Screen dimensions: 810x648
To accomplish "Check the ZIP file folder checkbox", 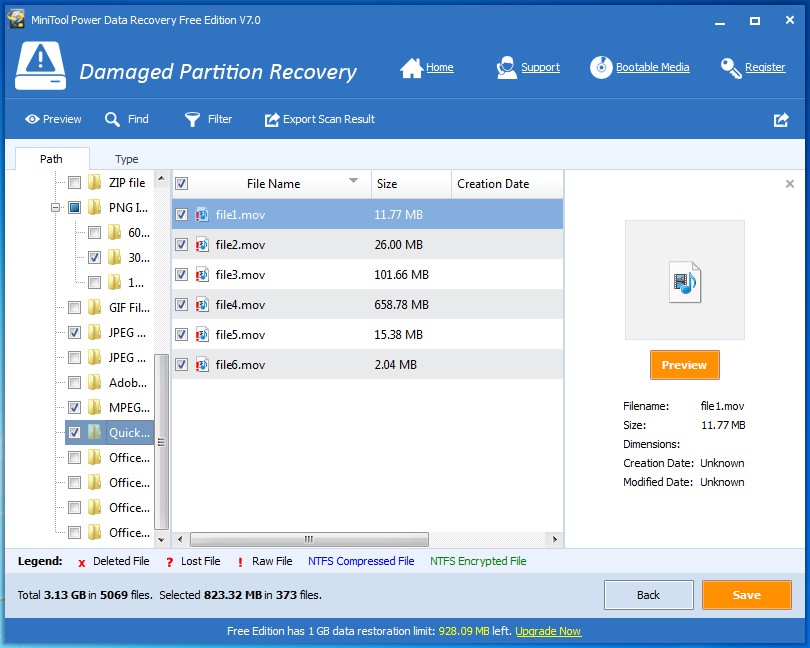I will click(x=74, y=182).
